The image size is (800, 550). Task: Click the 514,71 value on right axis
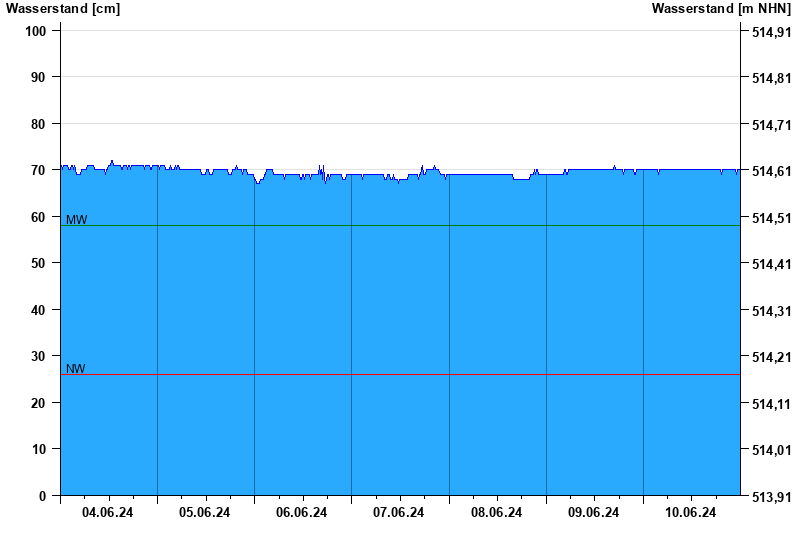[x=771, y=125]
